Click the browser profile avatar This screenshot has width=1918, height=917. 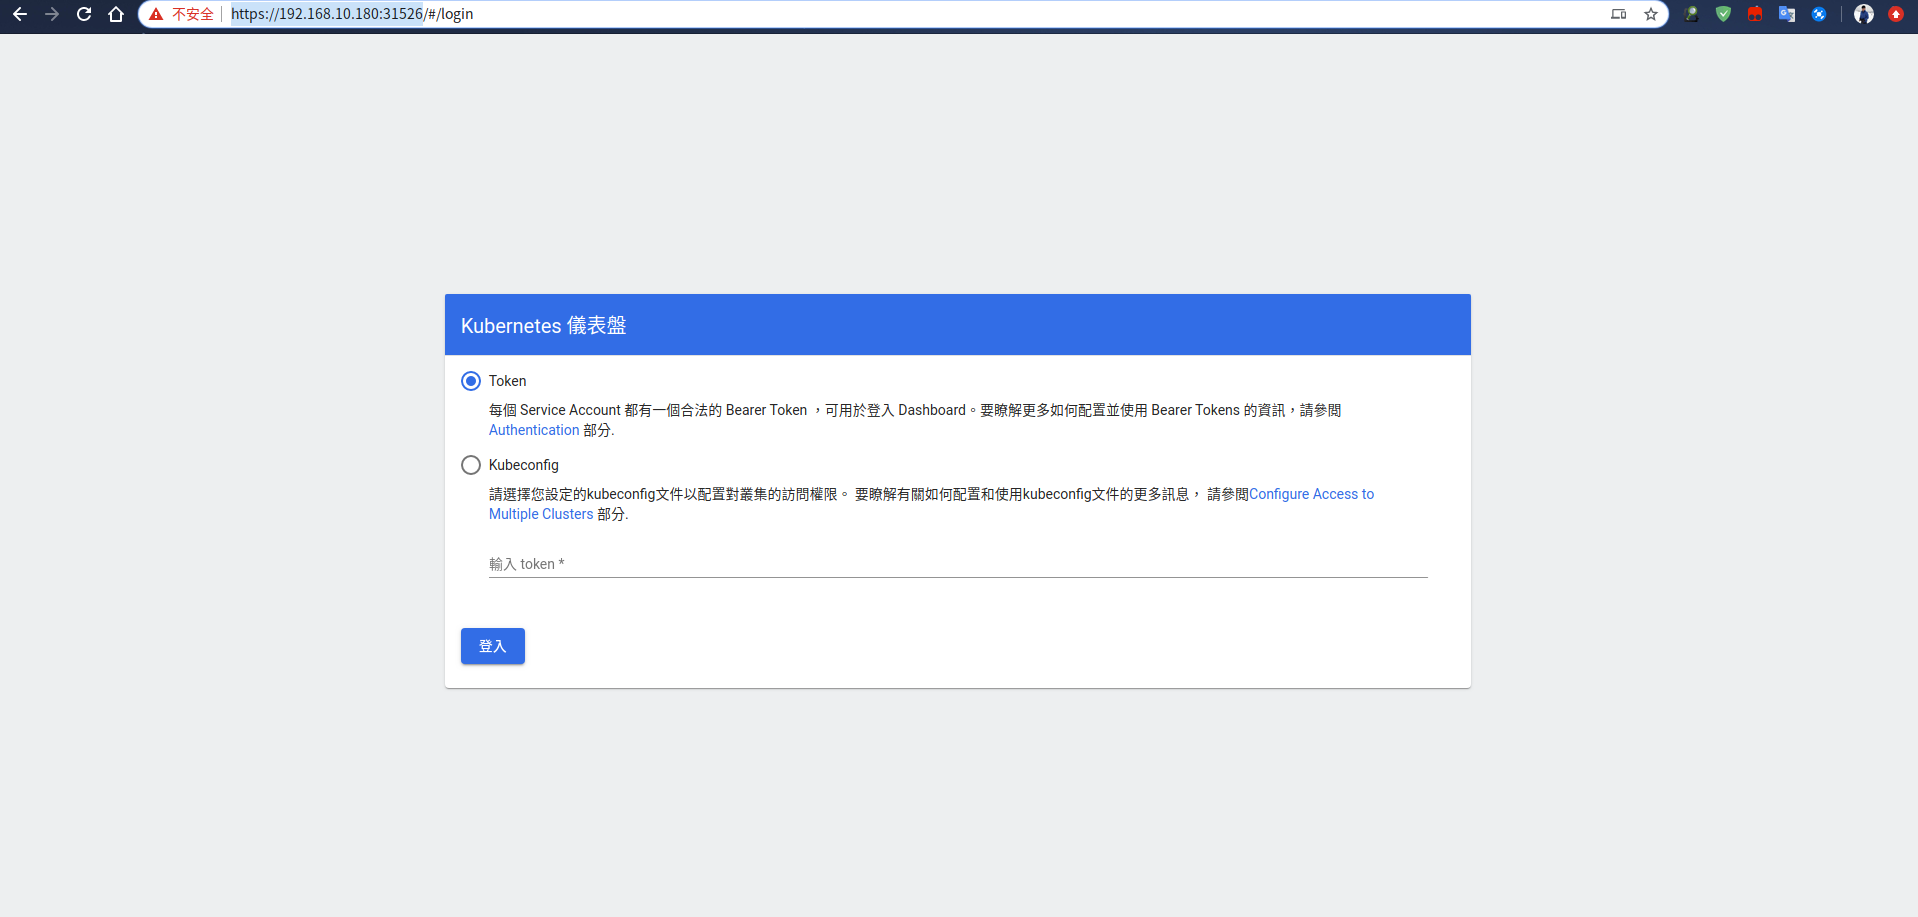pyautogui.click(x=1864, y=14)
